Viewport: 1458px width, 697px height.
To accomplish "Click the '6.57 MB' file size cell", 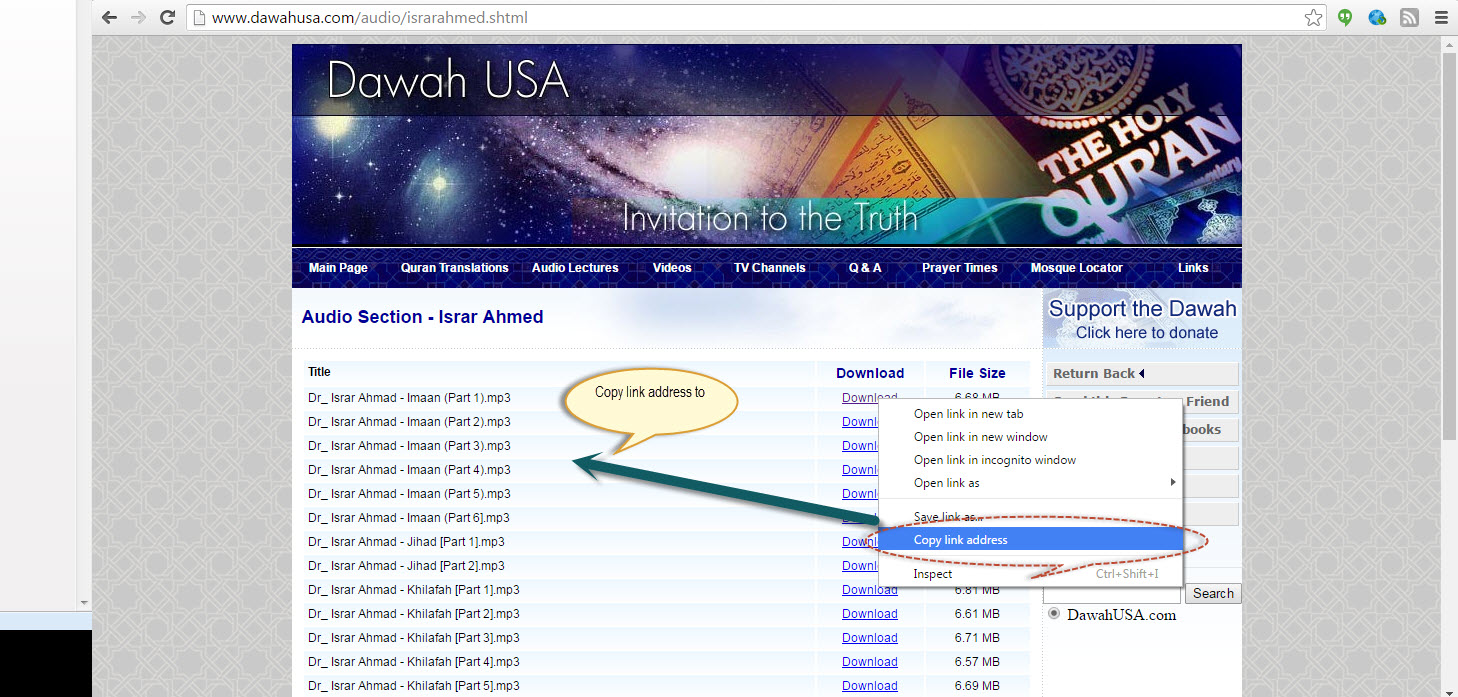I will (x=977, y=662).
